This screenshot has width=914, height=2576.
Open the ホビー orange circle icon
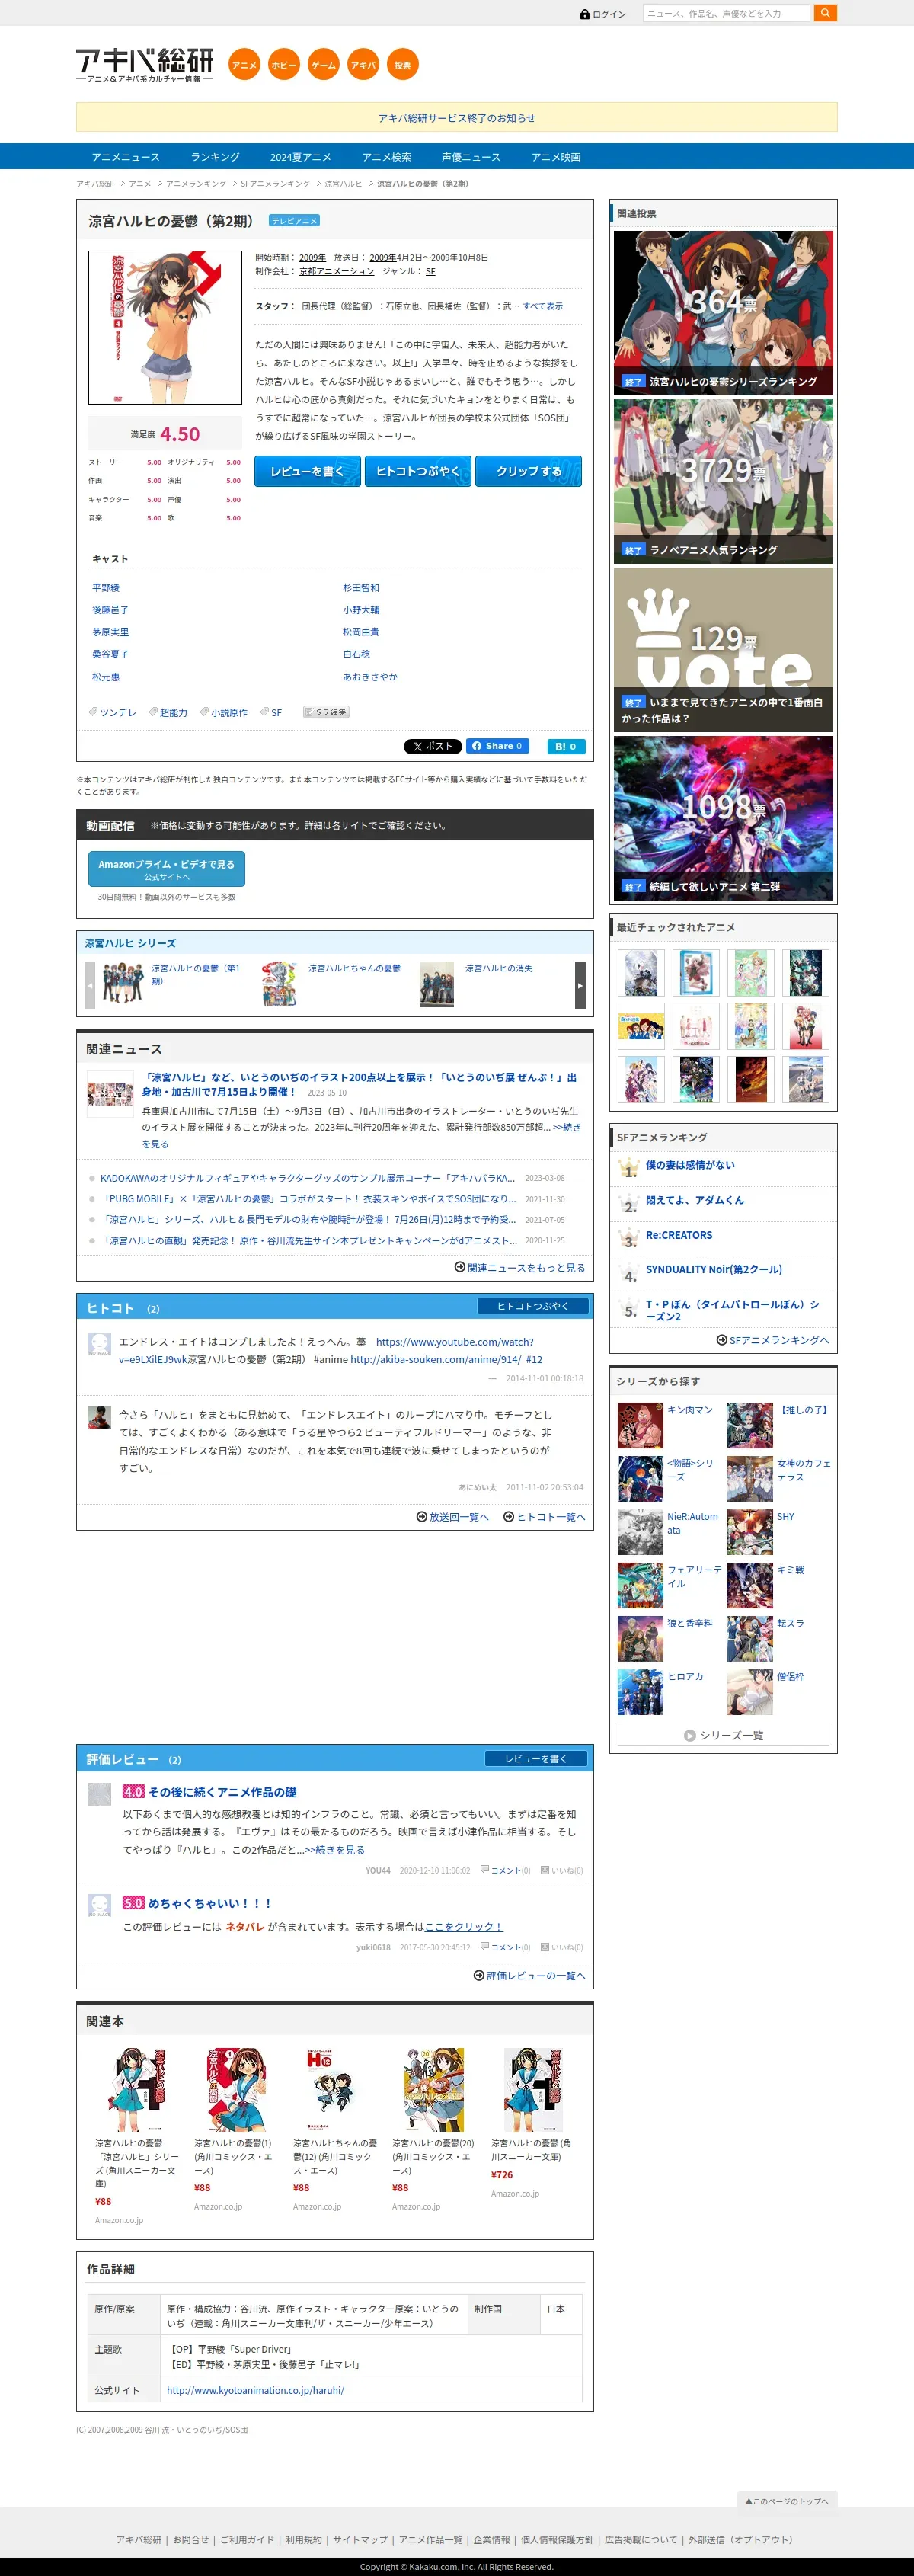pyautogui.click(x=284, y=65)
